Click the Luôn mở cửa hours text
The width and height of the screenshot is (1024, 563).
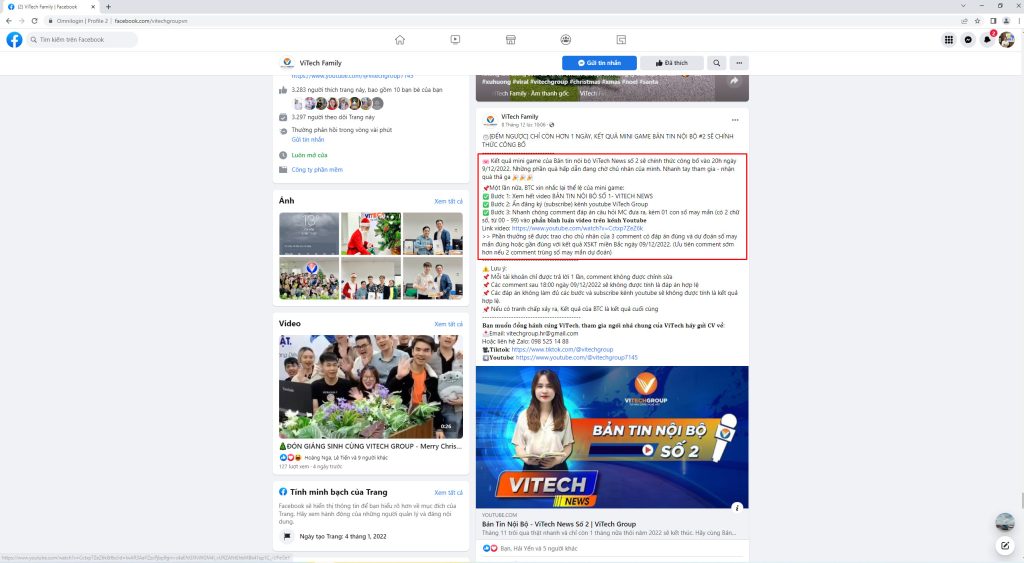coord(309,155)
